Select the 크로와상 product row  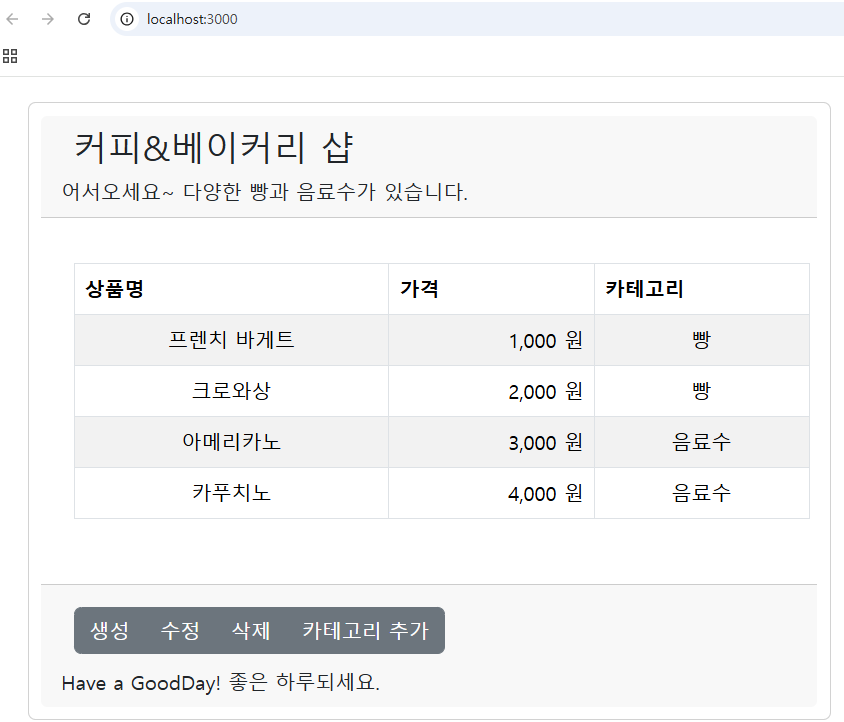click(442, 391)
